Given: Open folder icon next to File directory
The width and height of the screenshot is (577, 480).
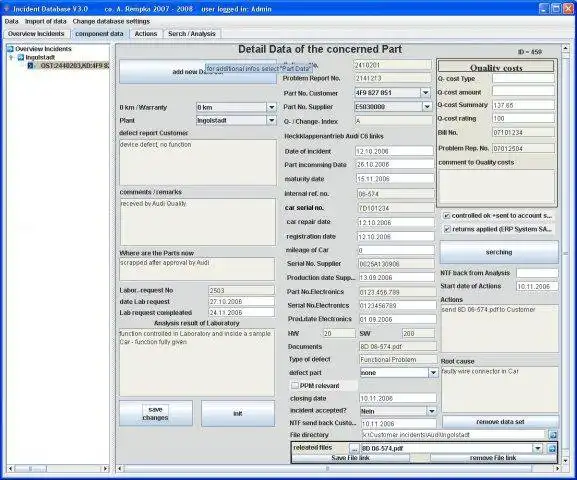Looking at the screenshot, I should [552, 435].
